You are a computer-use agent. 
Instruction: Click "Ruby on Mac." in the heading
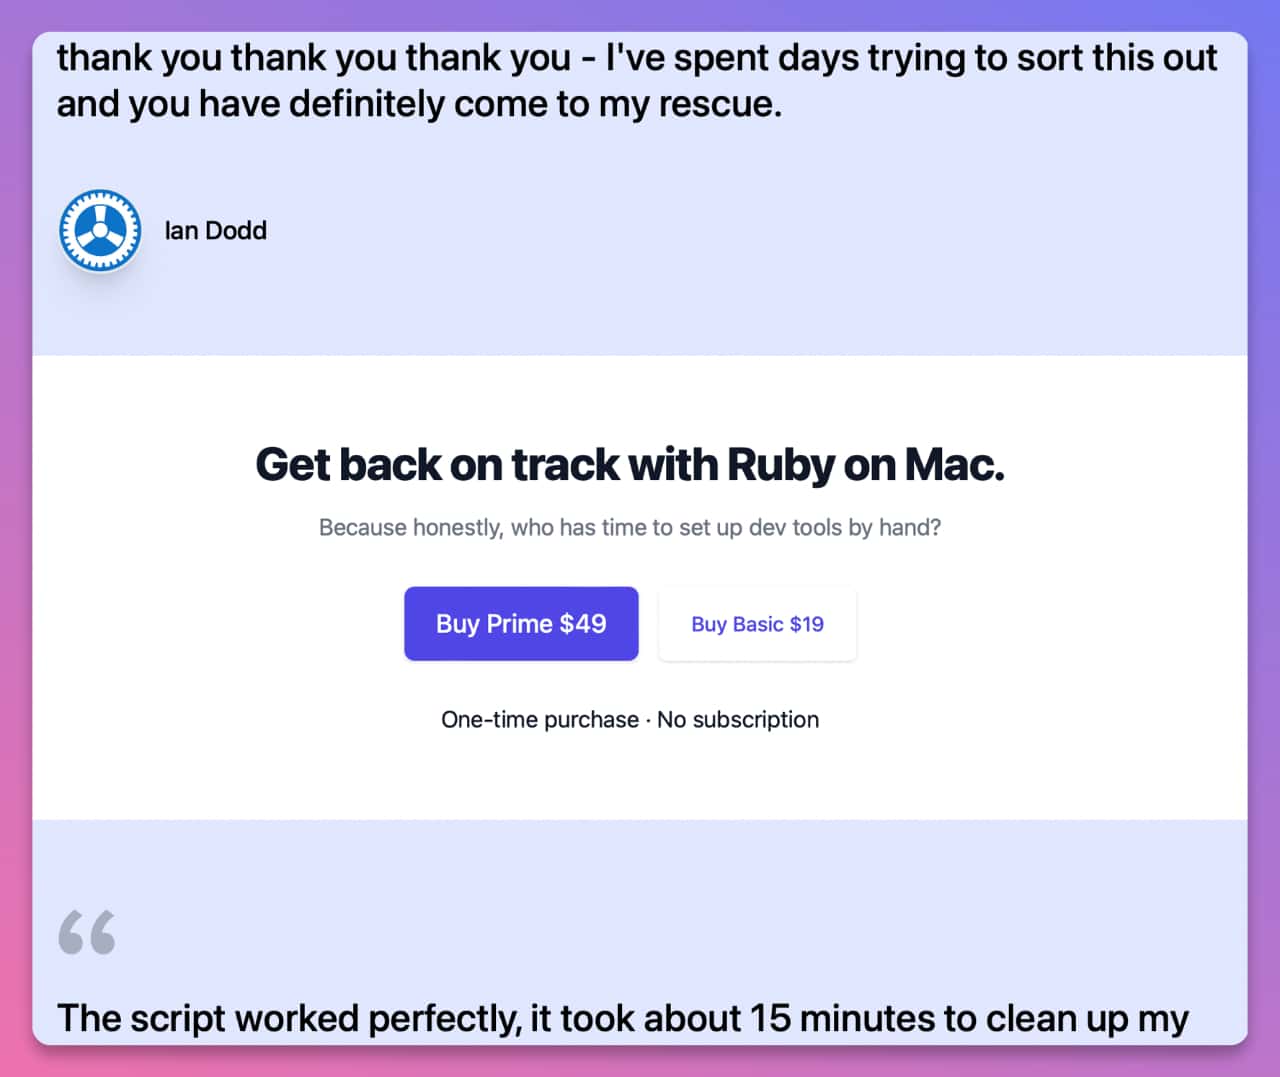pos(865,465)
